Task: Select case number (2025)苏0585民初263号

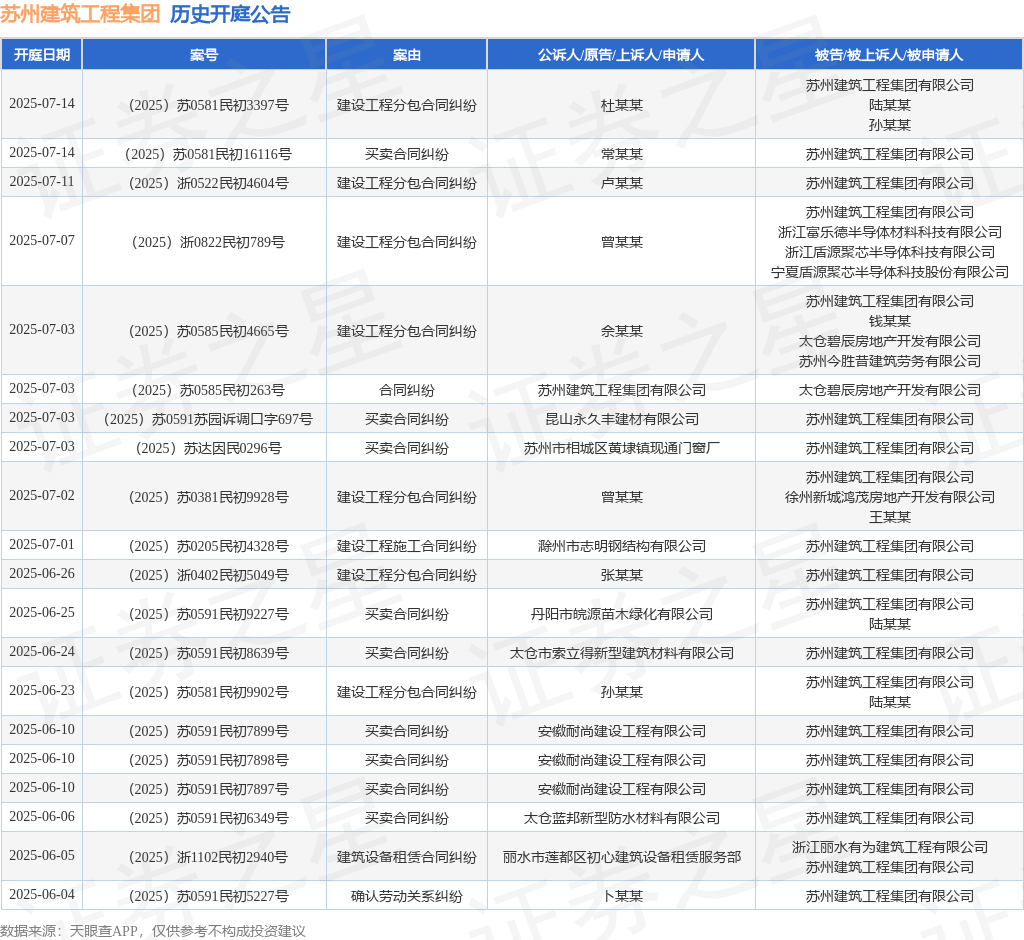Action: pyautogui.click(x=208, y=390)
